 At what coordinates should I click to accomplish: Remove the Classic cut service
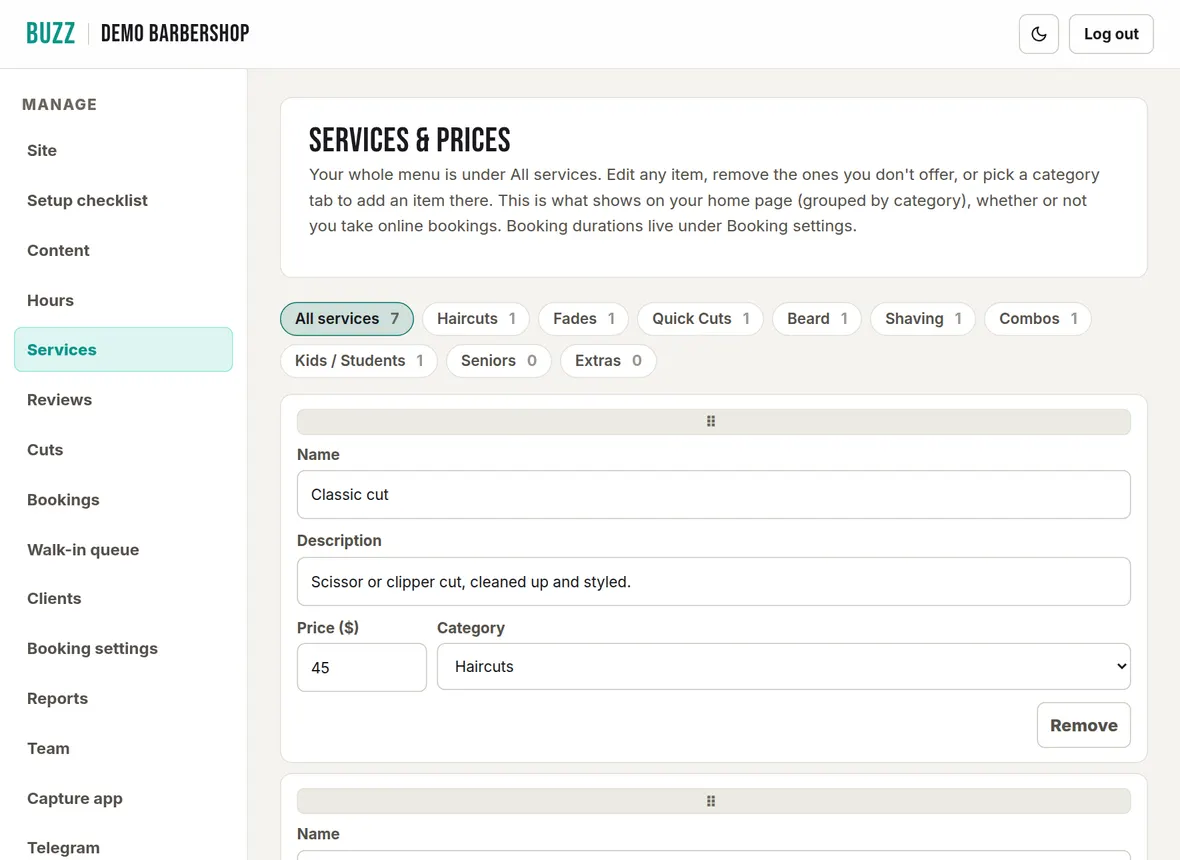tap(1083, 725)
